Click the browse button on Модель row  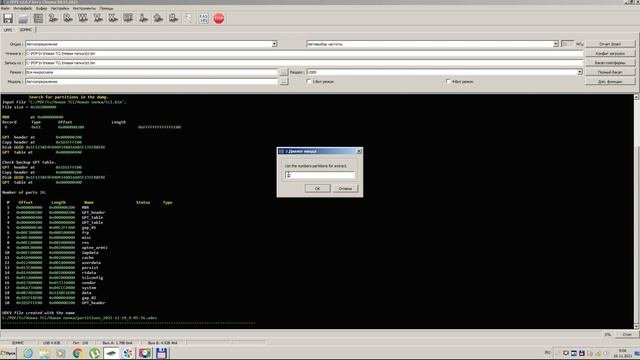(284, 82)
